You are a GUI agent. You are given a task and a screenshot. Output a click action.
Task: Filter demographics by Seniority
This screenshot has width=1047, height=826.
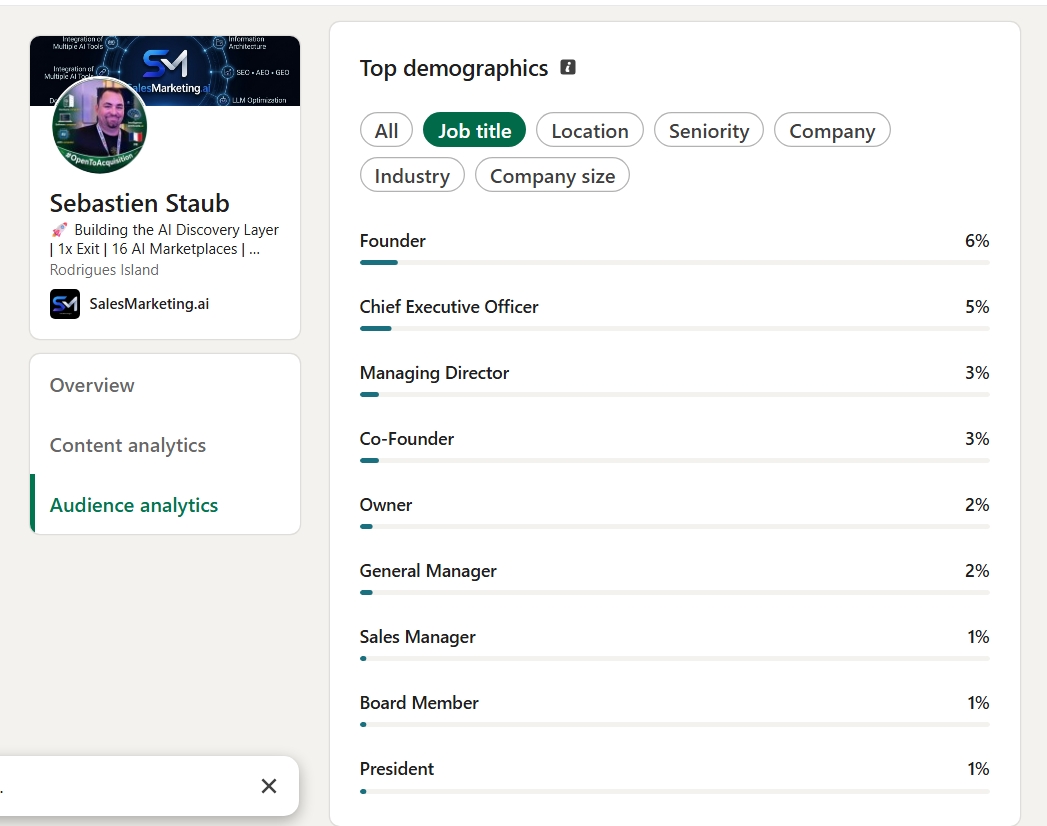tap(708, 130)
